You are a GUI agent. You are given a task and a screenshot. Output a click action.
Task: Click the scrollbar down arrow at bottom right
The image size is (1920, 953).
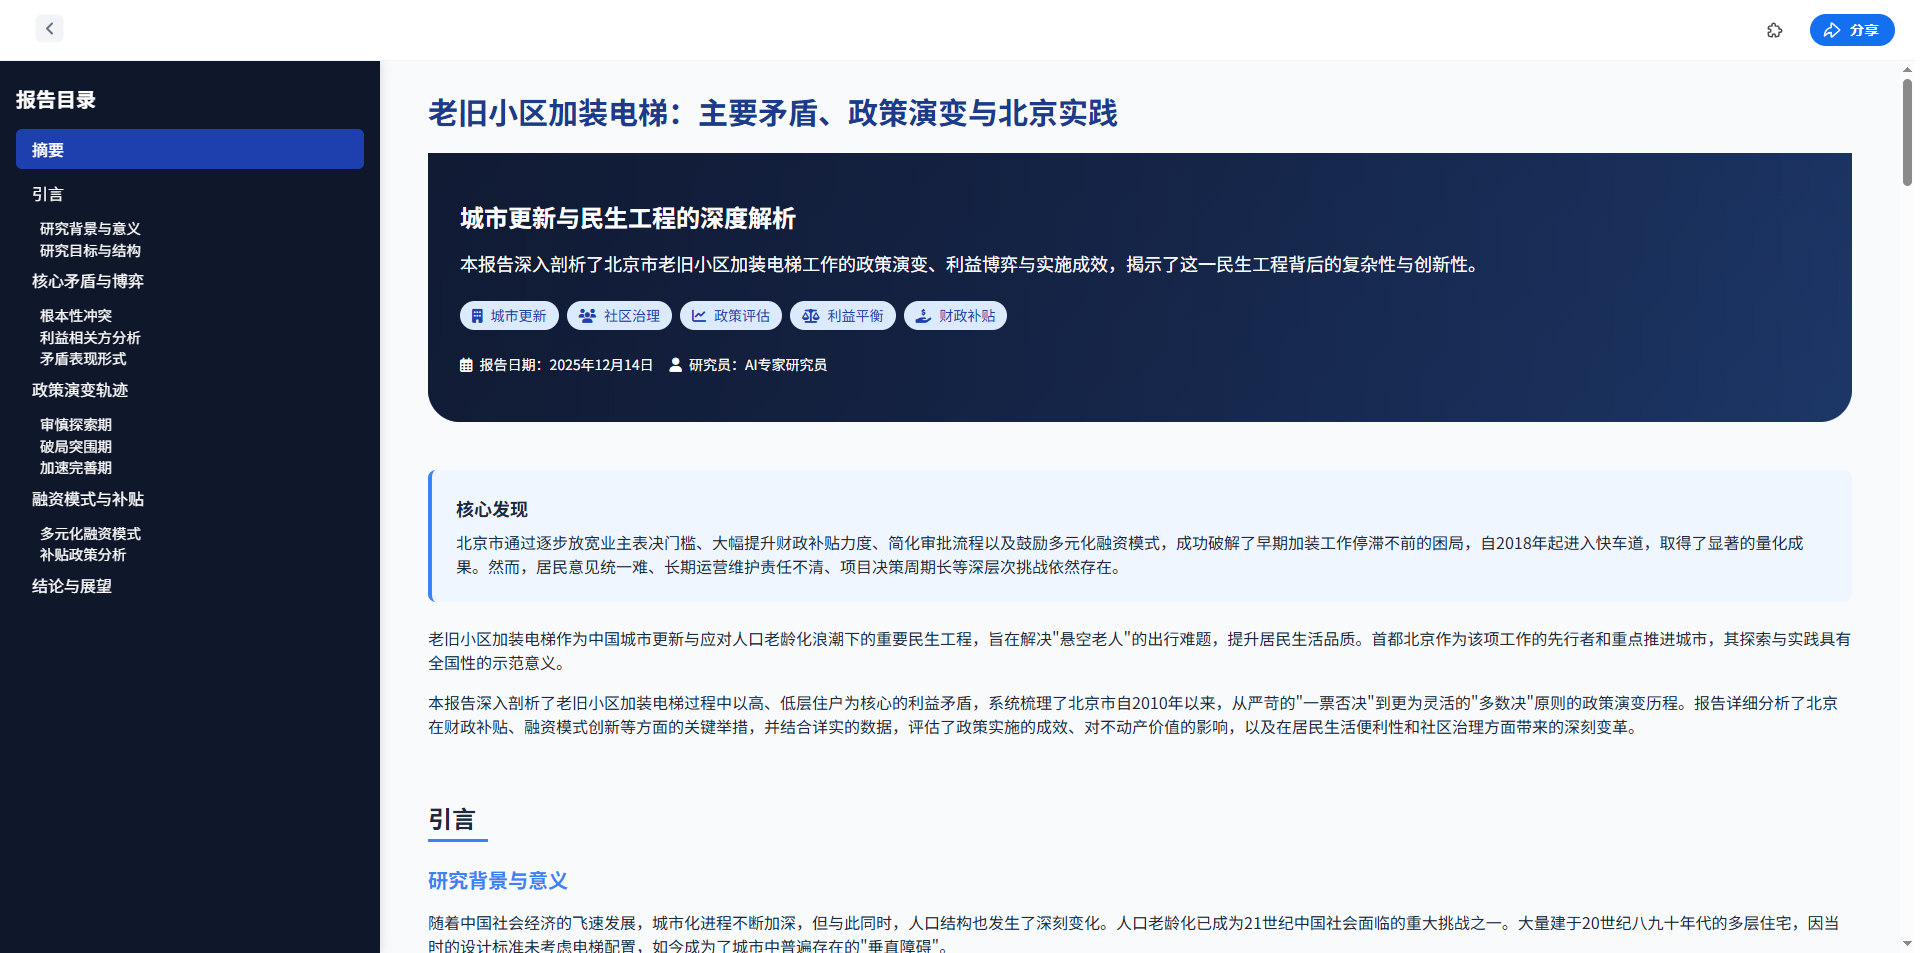pos(1907,941)
